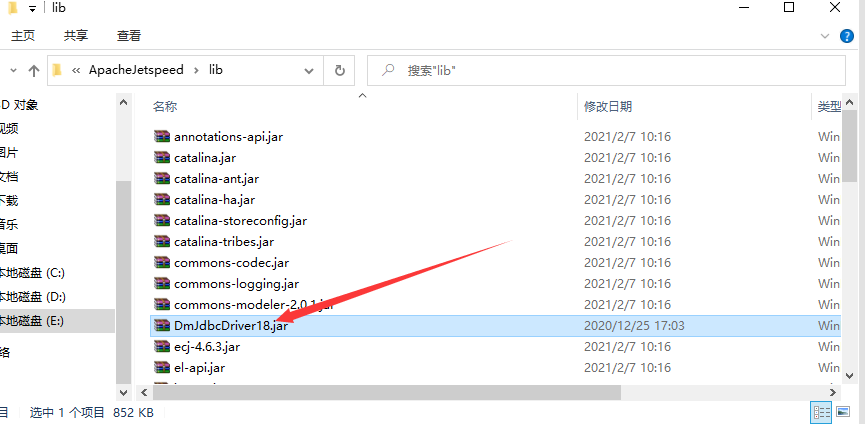Click the catalina-storeconfig.jar file name

tap(240, 221)
